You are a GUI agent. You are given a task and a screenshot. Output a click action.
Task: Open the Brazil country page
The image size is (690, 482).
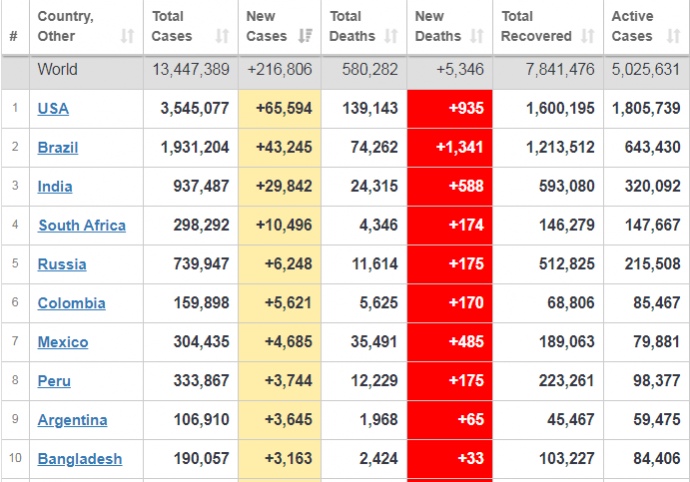58,148
